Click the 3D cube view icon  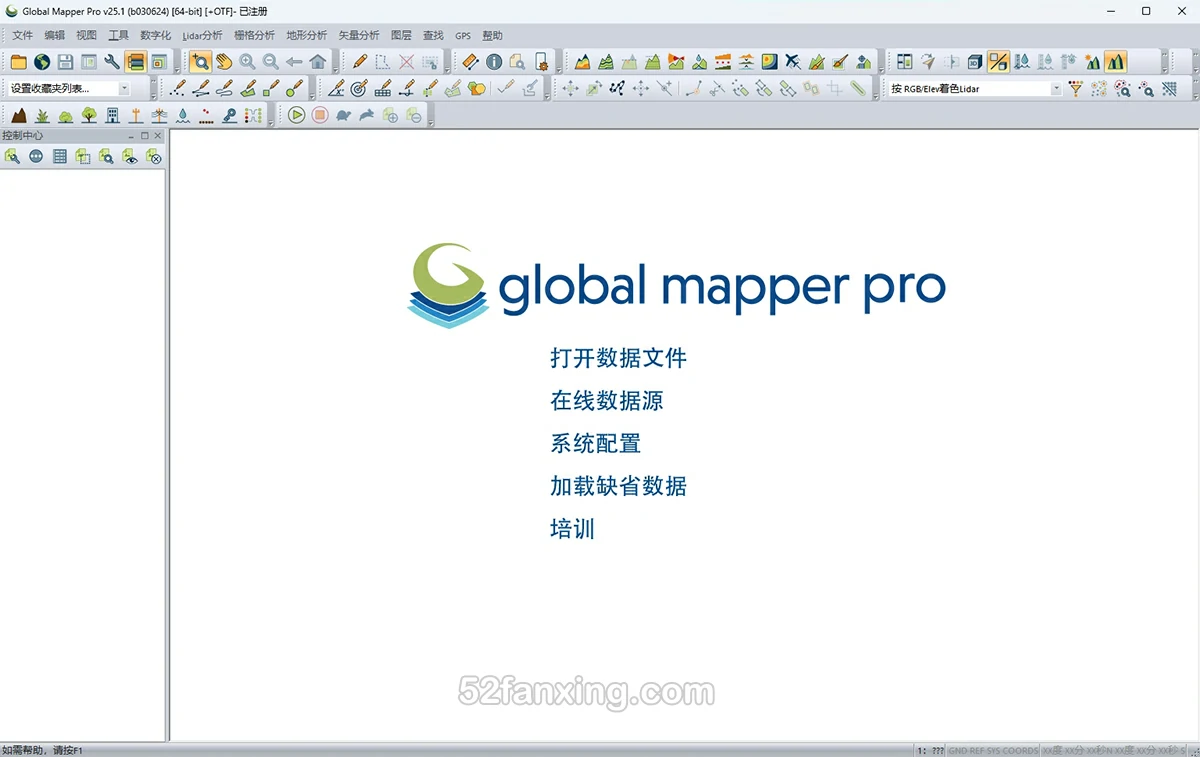975,62
